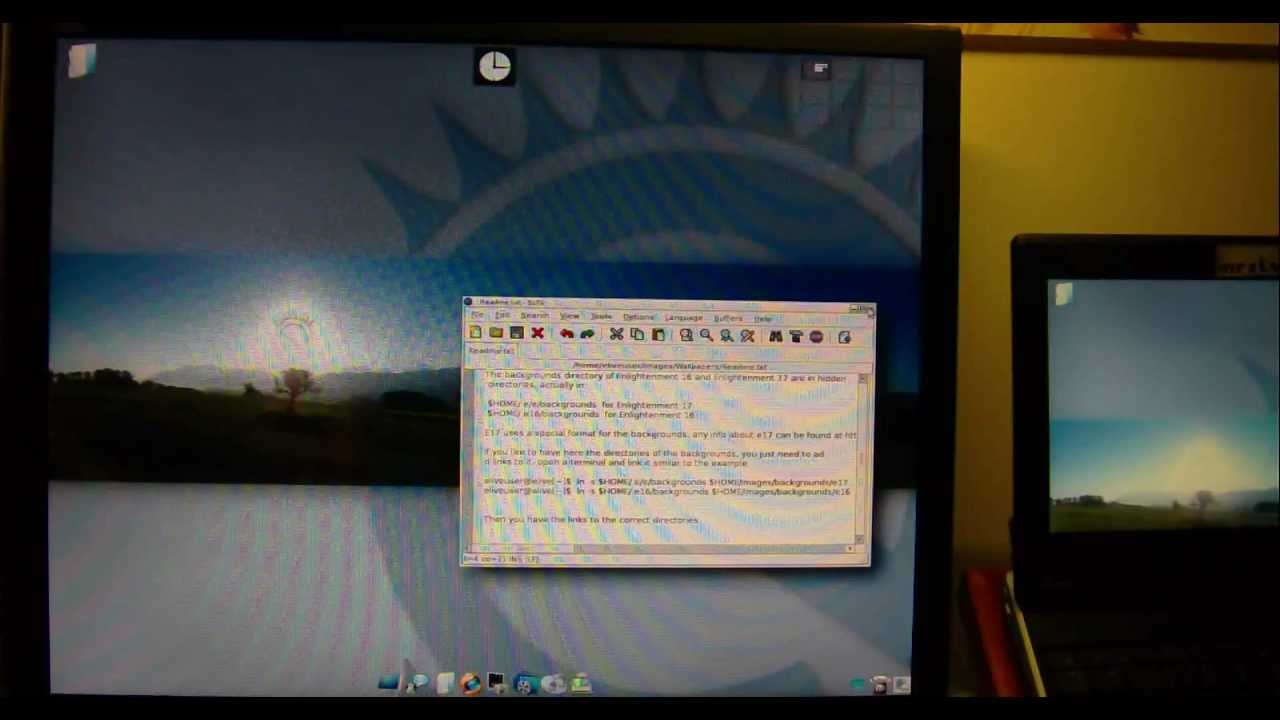Click the line starting 'E17 uses a special format'

pos(670,434)
